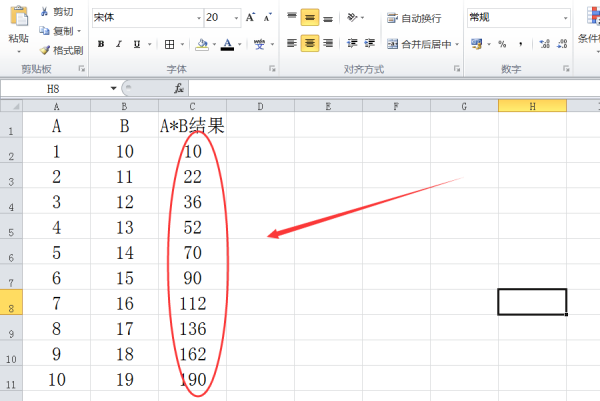This screenshot has height=401, width=600.
Task: Click the percent style icon
Action: (x=502, y=44)
